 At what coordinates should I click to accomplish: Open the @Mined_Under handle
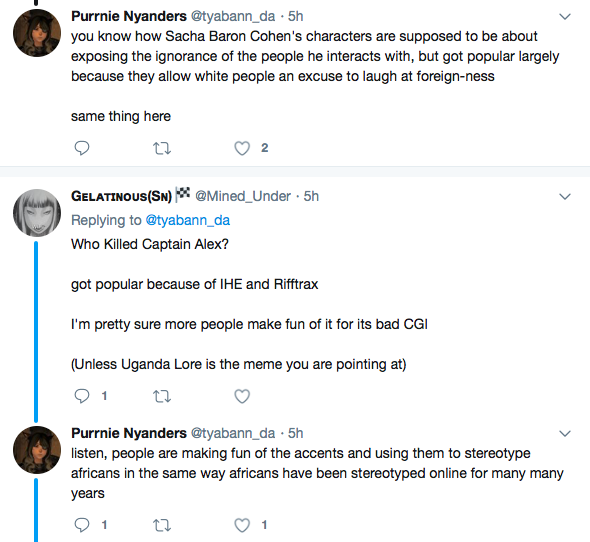coord(243,196)
